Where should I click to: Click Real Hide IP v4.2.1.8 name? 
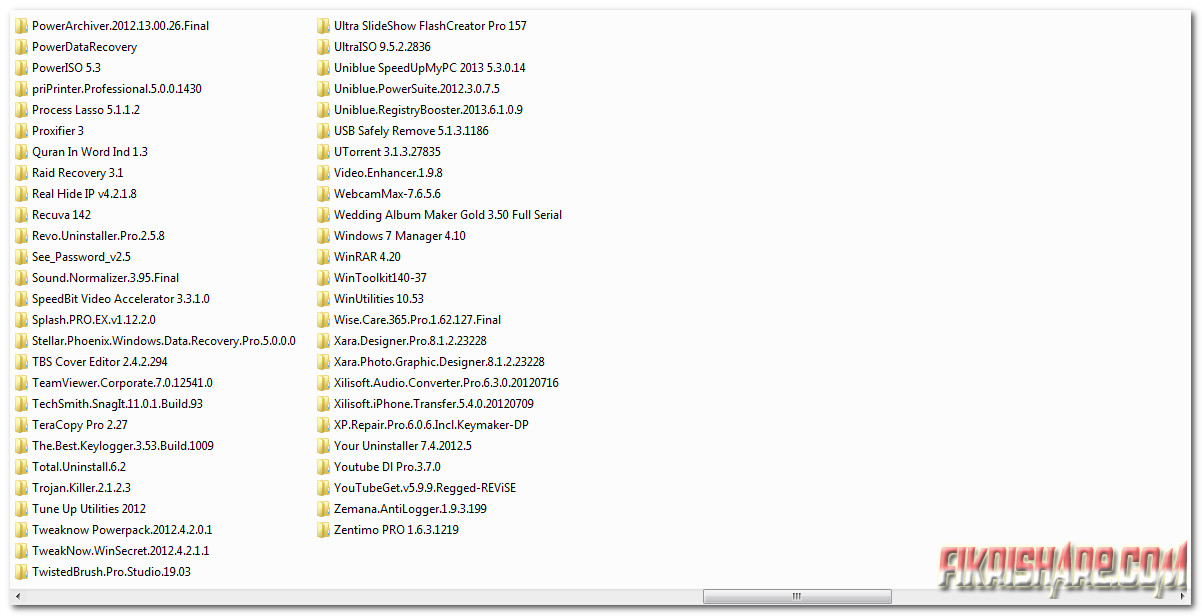[x=84, y=194]
